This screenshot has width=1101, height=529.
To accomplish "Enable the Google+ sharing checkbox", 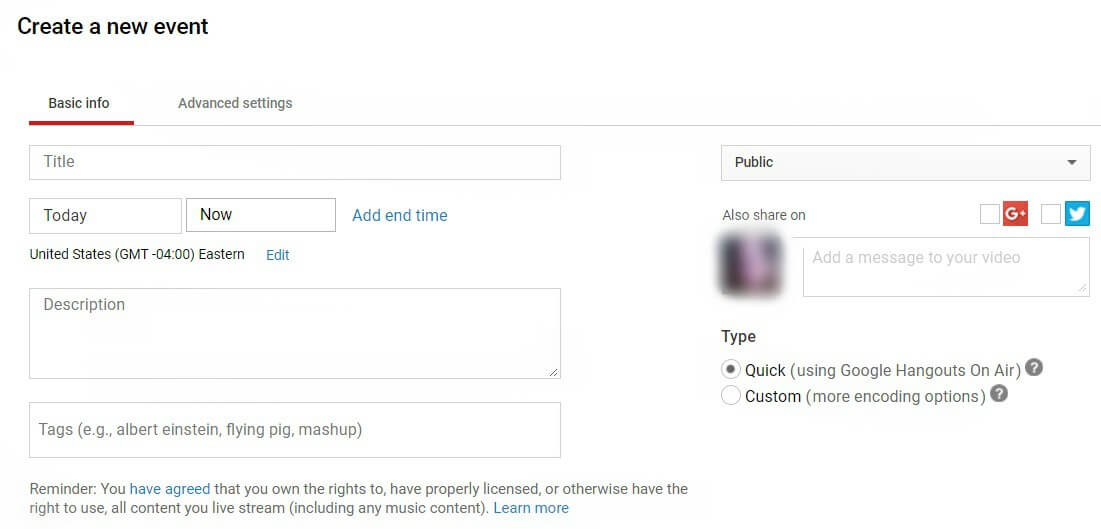I will point(990,214).
